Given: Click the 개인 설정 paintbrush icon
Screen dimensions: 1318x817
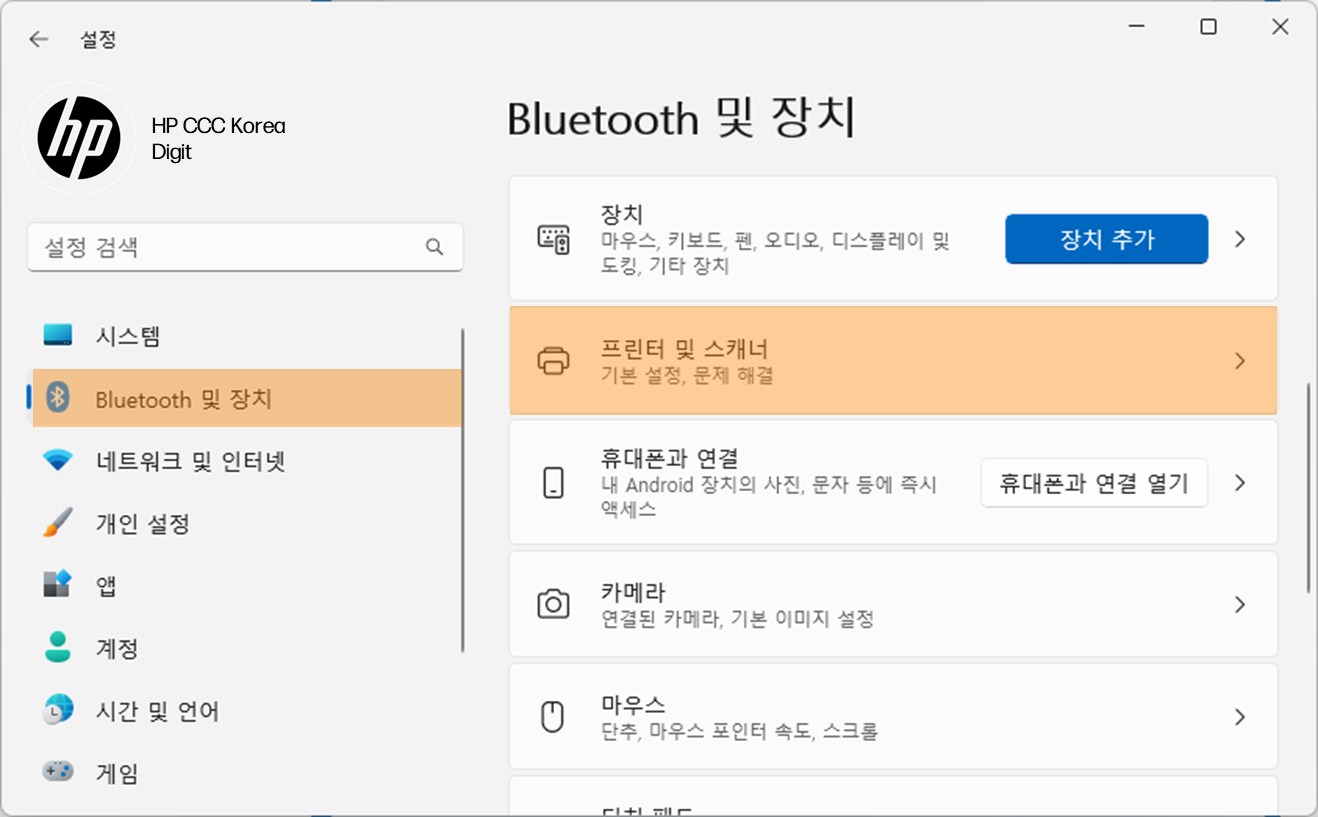Looking at the screenshot, I should point(58,523).
